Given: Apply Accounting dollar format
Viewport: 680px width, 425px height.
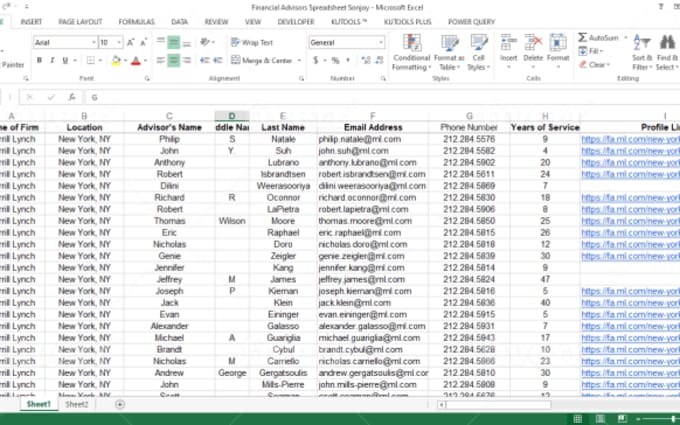Looking at the screenshot, I should click(316, 60).
